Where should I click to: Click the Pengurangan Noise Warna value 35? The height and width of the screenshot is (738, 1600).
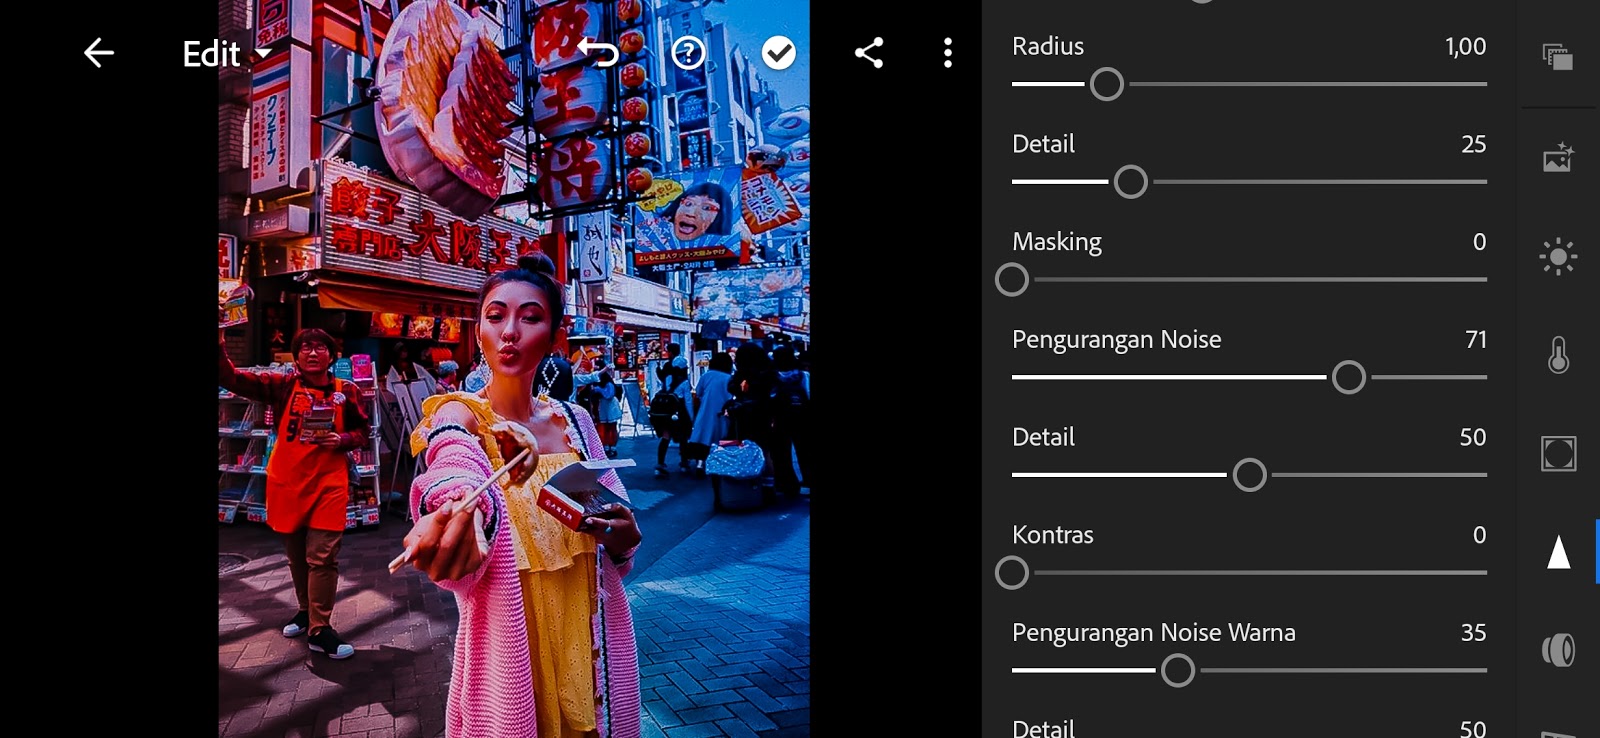point(1473,632)
